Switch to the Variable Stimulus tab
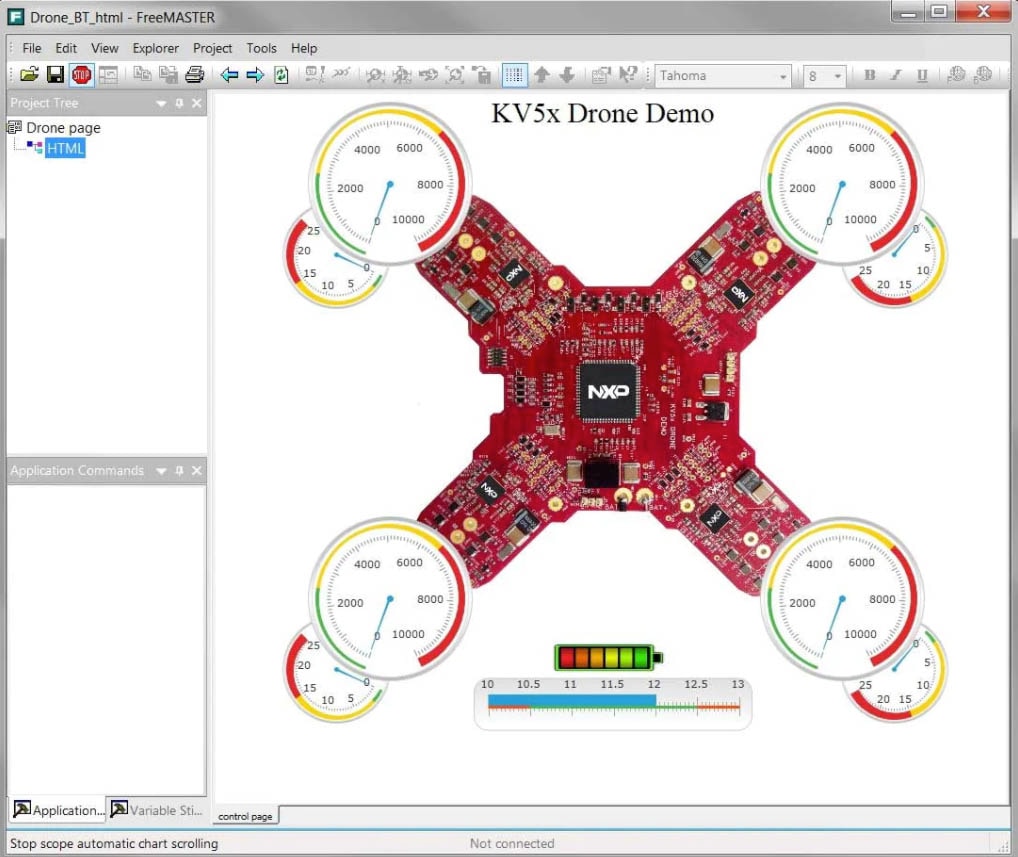This screenshot has width=1018, height=857. point(157,810)
